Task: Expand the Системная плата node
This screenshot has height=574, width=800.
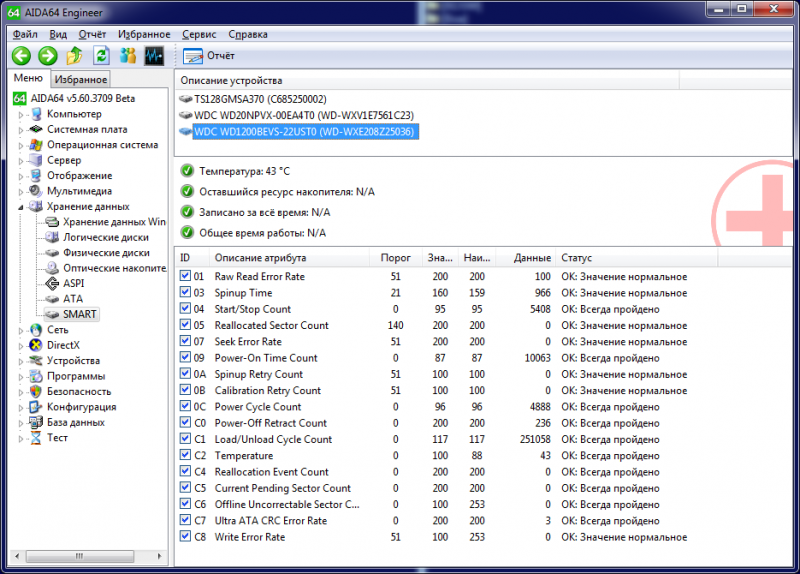Action: 21,130
